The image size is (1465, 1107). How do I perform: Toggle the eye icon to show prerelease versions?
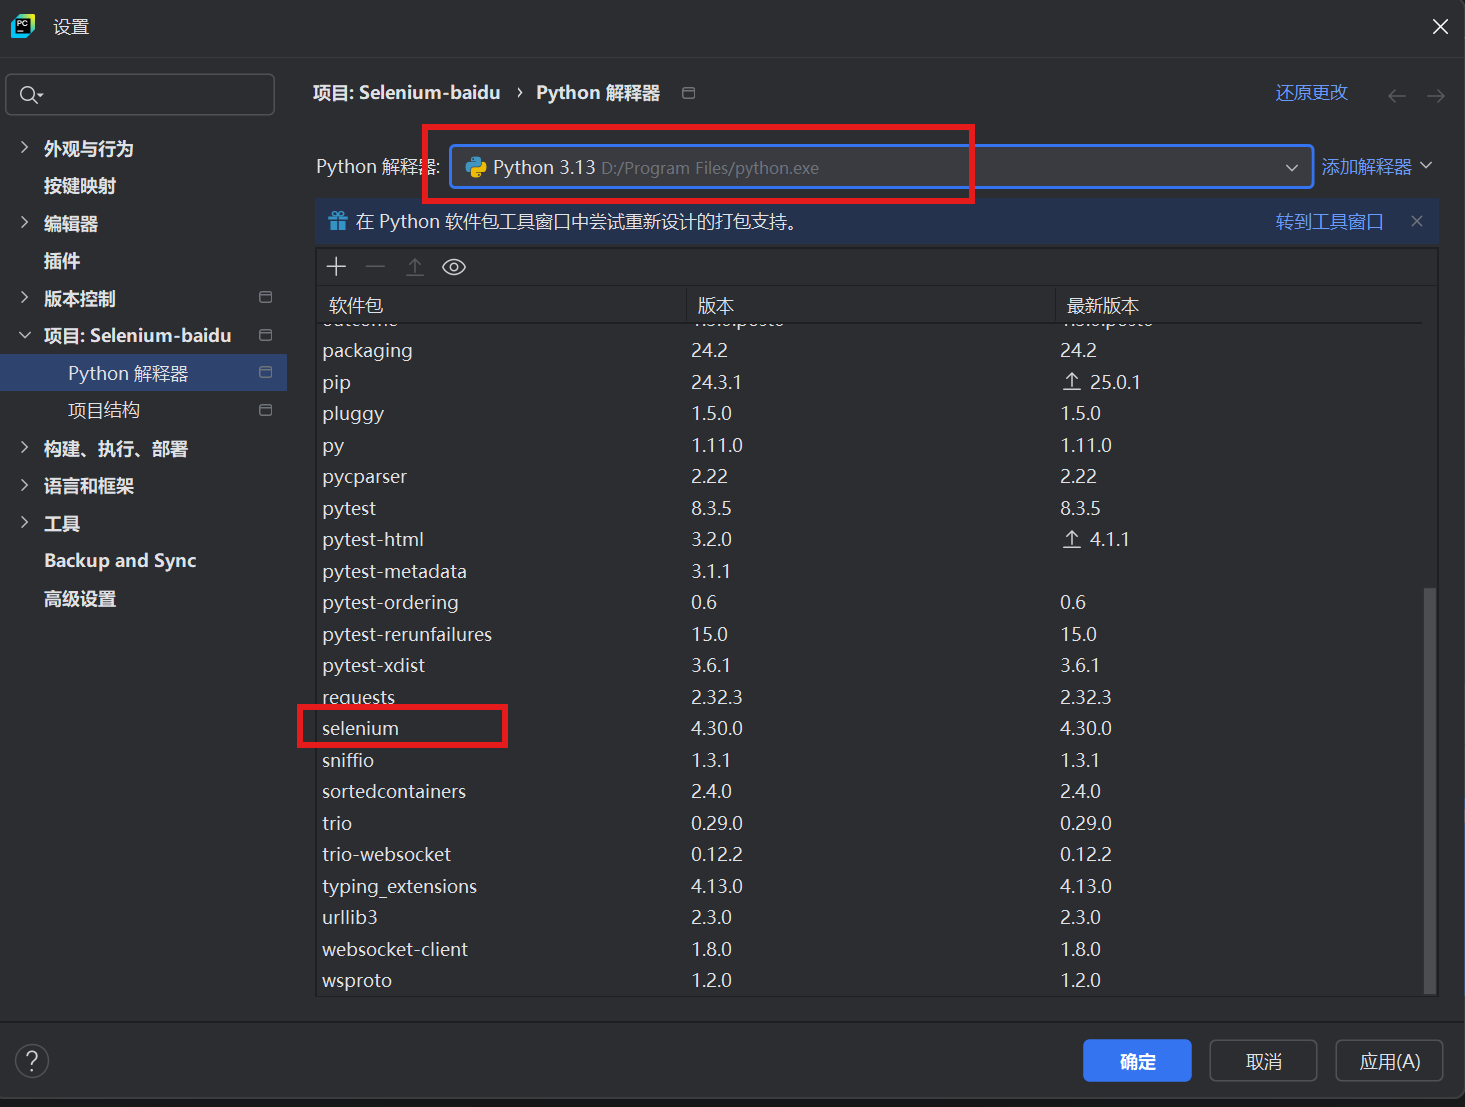point(454,267)
